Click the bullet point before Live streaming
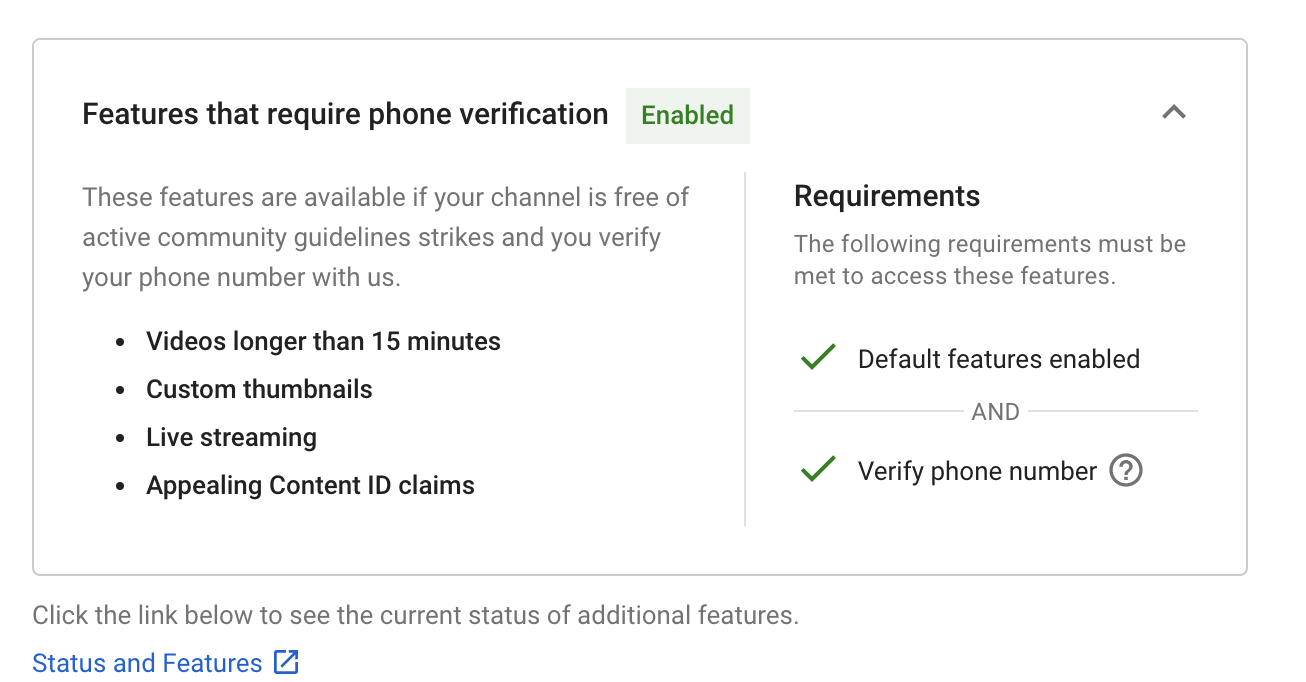1306x682 pixels. (x=121, y=438)
